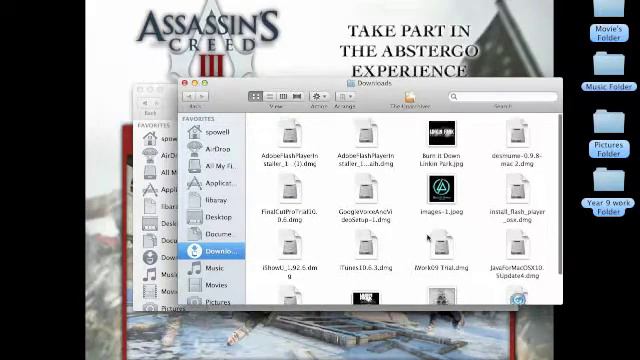Image resolution: width=640 pixels, height=360 pixels.
Task: Select the iWork09 Trial.dmg file icon
Action: pos(442,245)
